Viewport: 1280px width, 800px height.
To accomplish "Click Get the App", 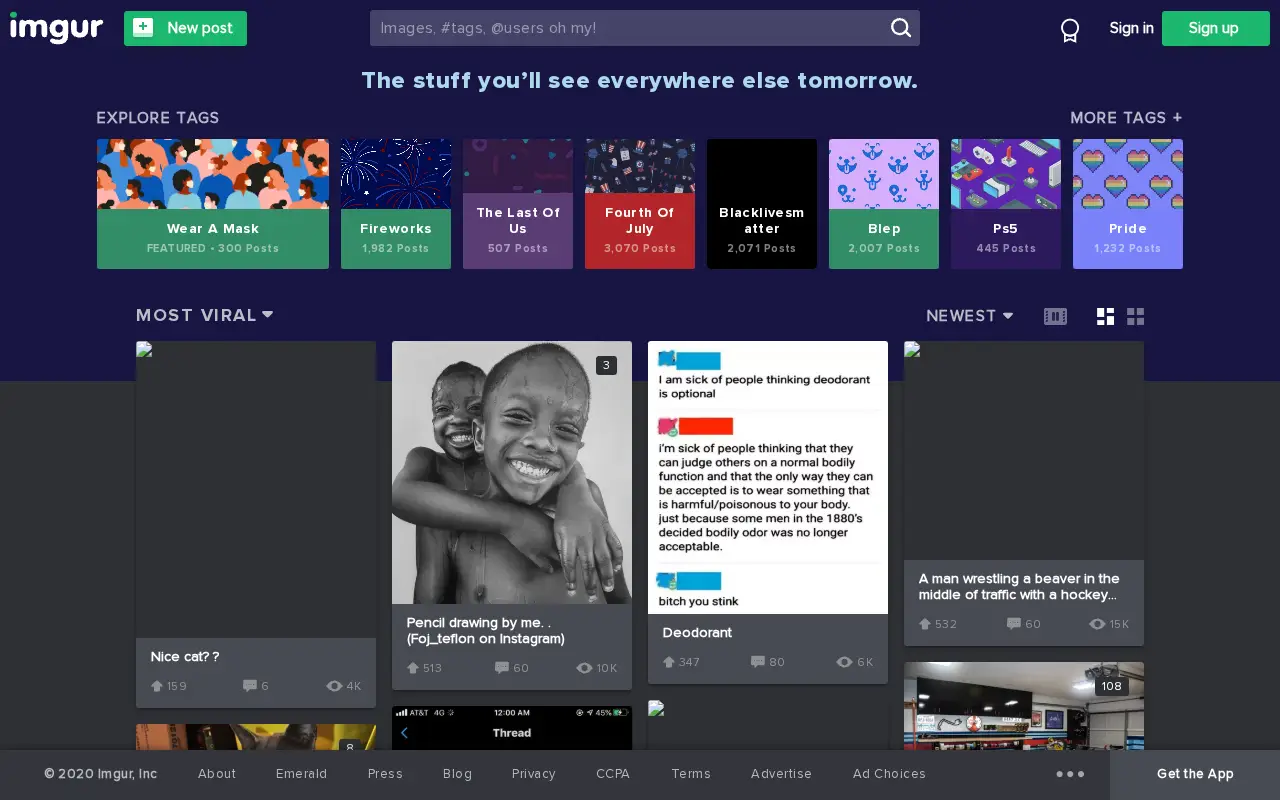I will coord(1195,774).
